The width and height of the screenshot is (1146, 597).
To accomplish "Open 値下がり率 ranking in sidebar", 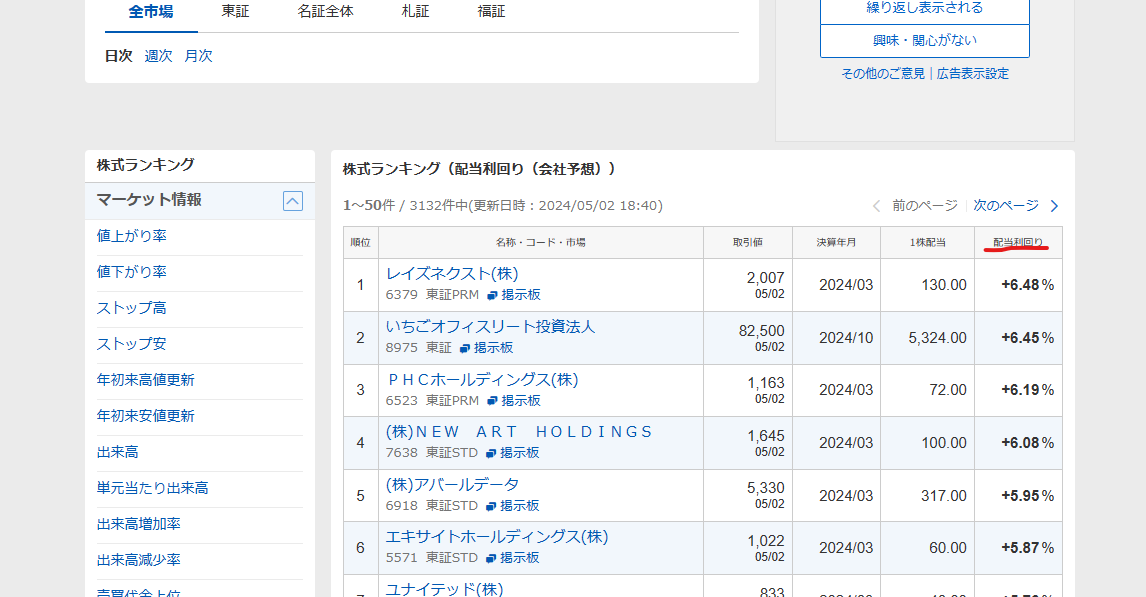I will 132,272.
